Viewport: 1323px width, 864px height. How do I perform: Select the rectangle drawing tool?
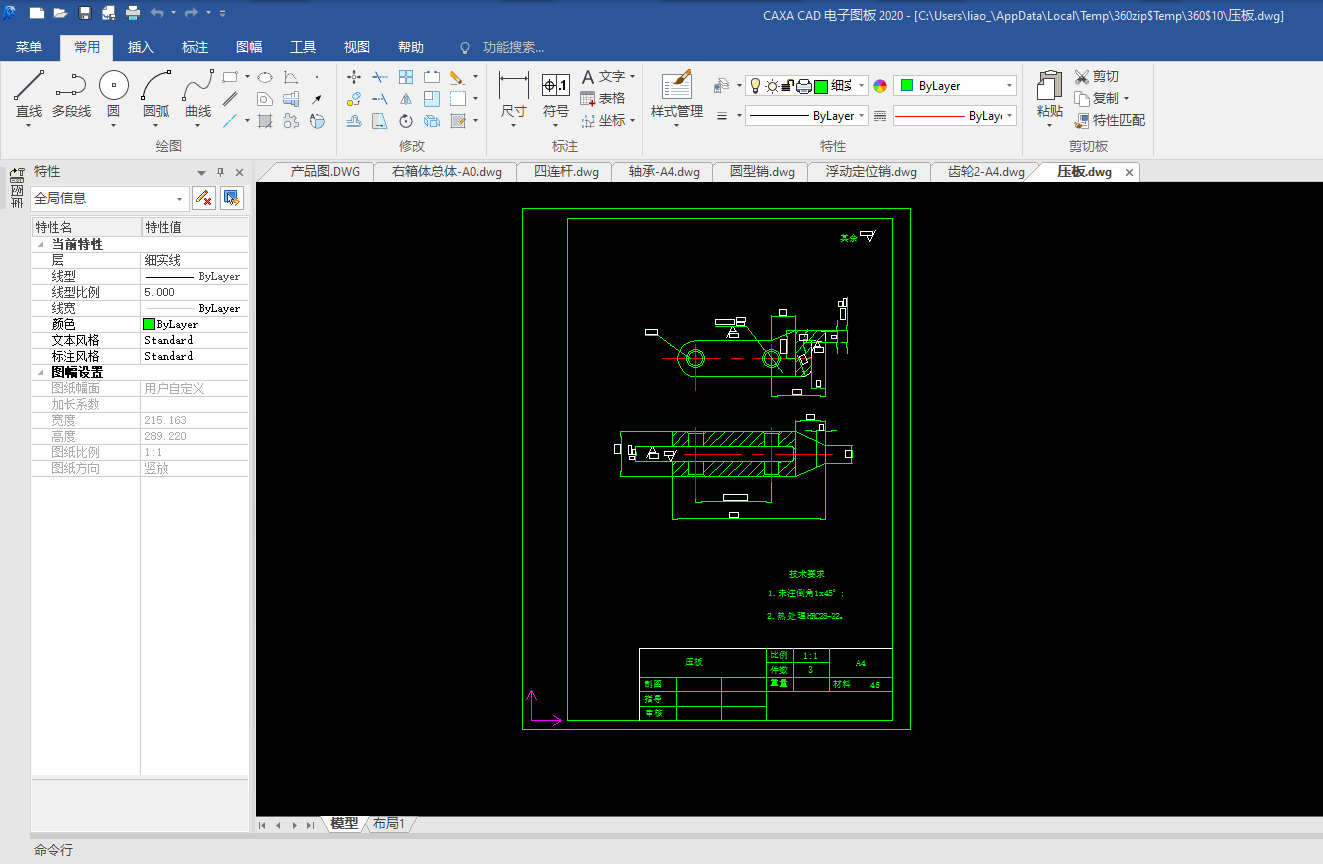pyautogui.click(x=231, y=76)
